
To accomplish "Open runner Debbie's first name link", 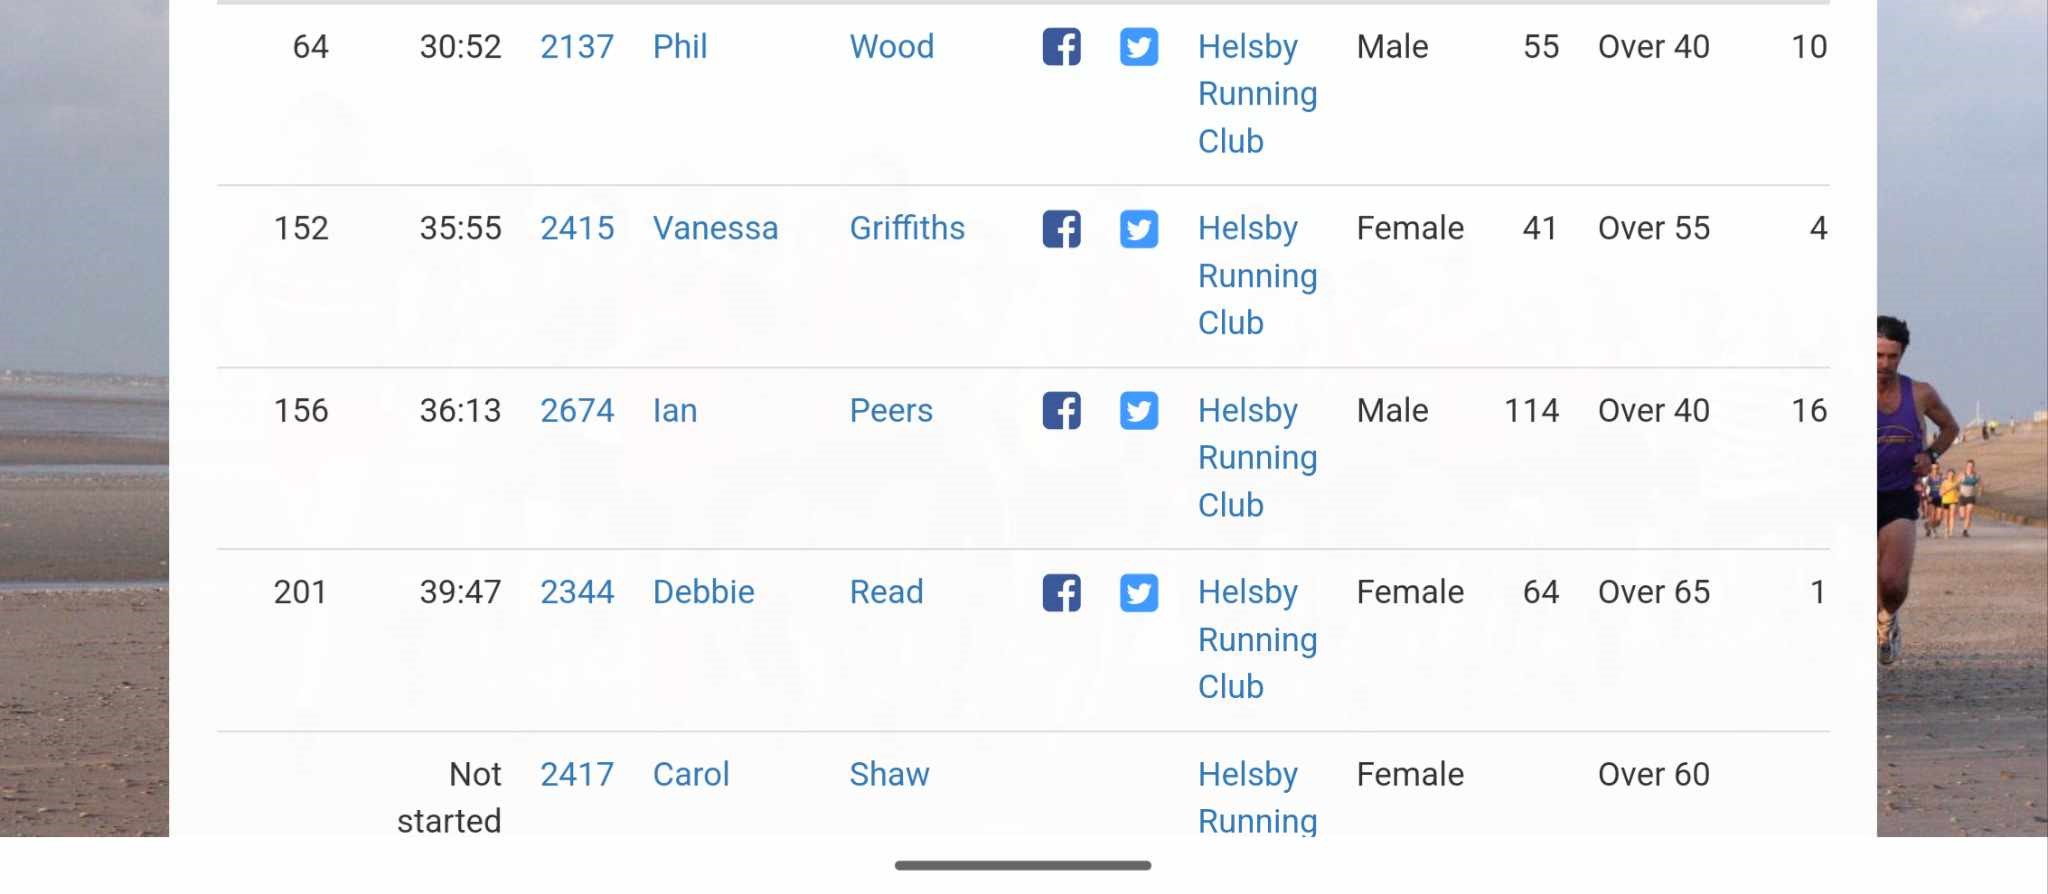I will coord(703,592).
